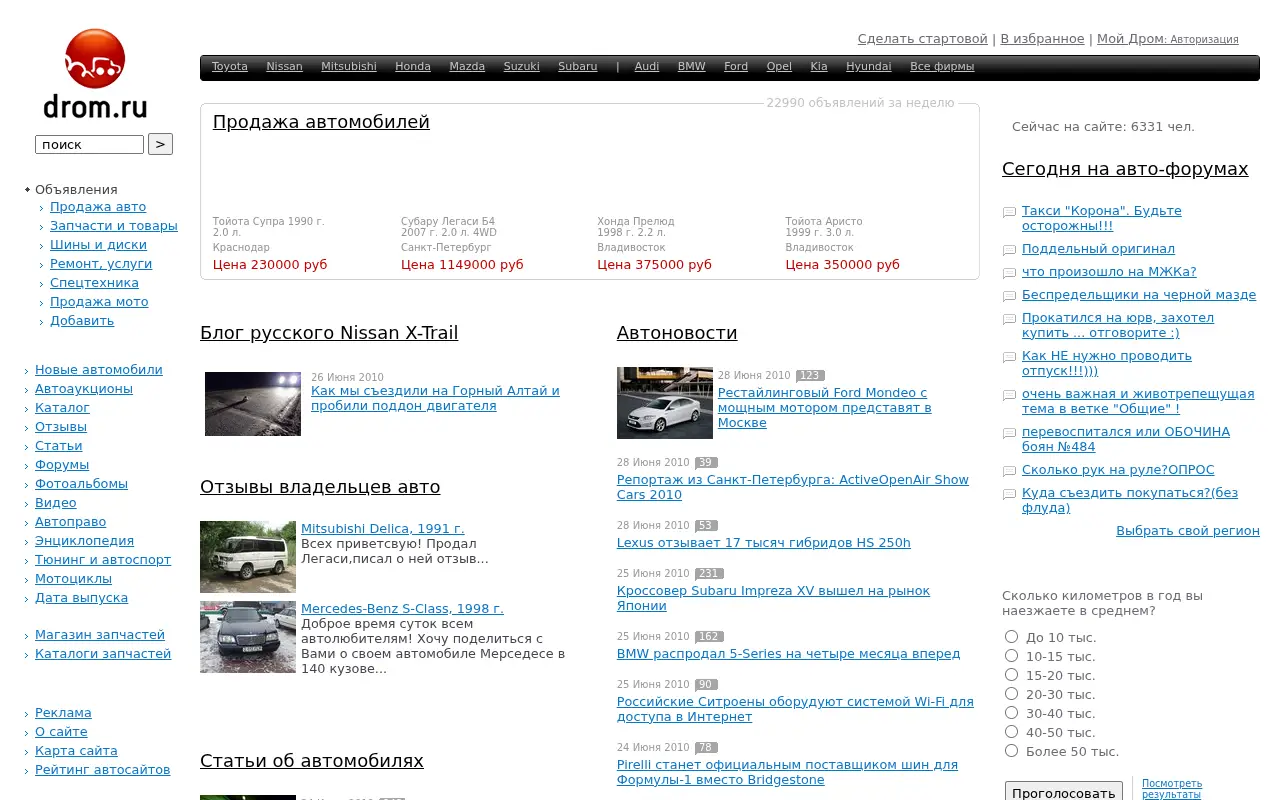Select the 'Более 50 тыс.' radio option
Screen dimensions: 1280x800
1011,750
